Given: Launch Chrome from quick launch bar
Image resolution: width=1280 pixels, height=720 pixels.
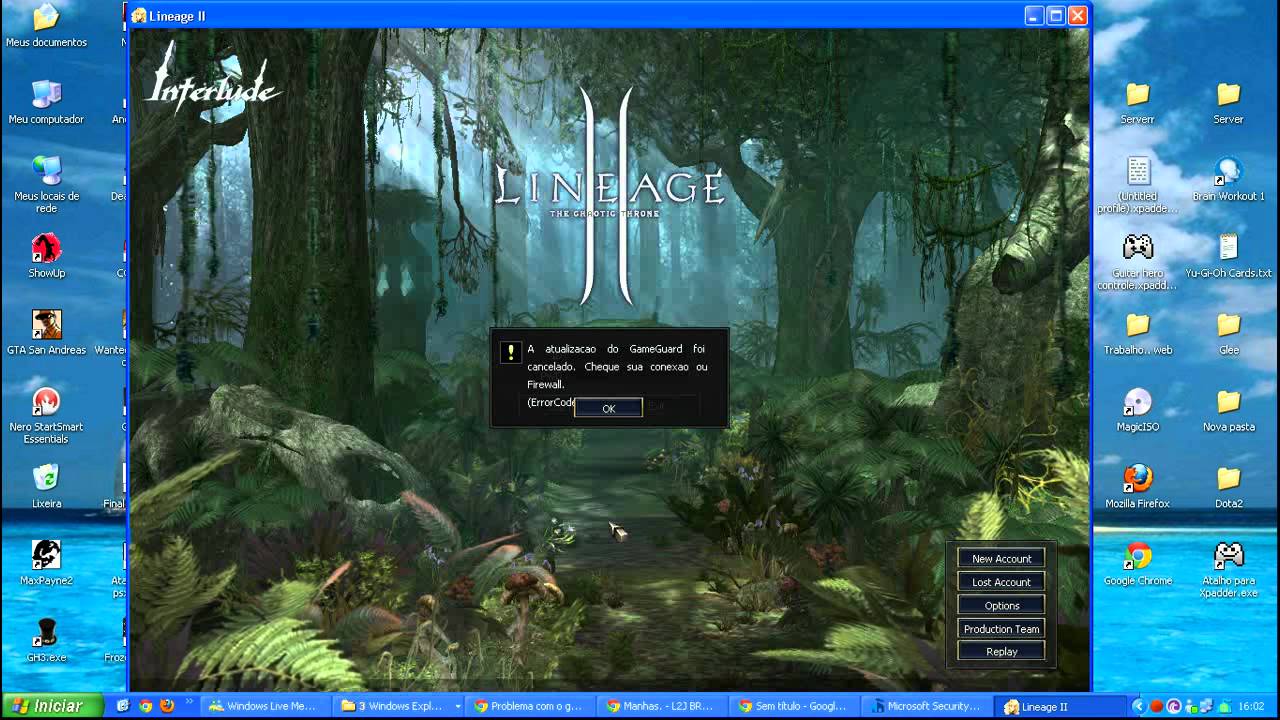Looking at the screenshot, I should point(145,706).
